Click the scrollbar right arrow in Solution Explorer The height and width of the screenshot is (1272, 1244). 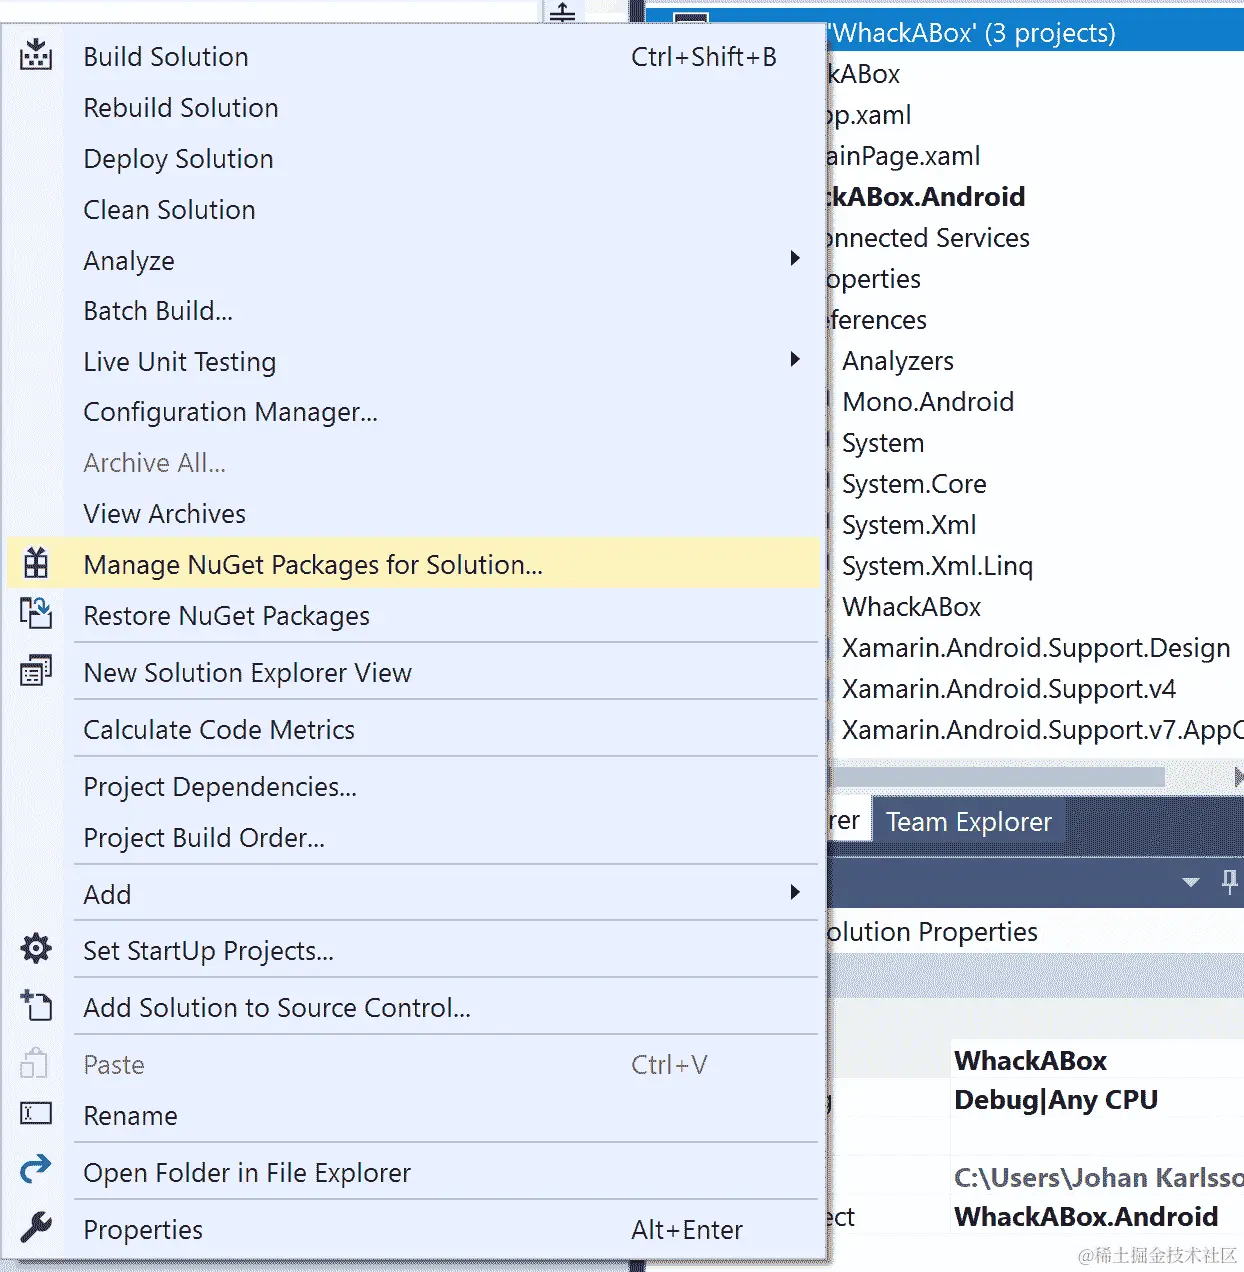pyautogui.click(x=1238, y=777)
